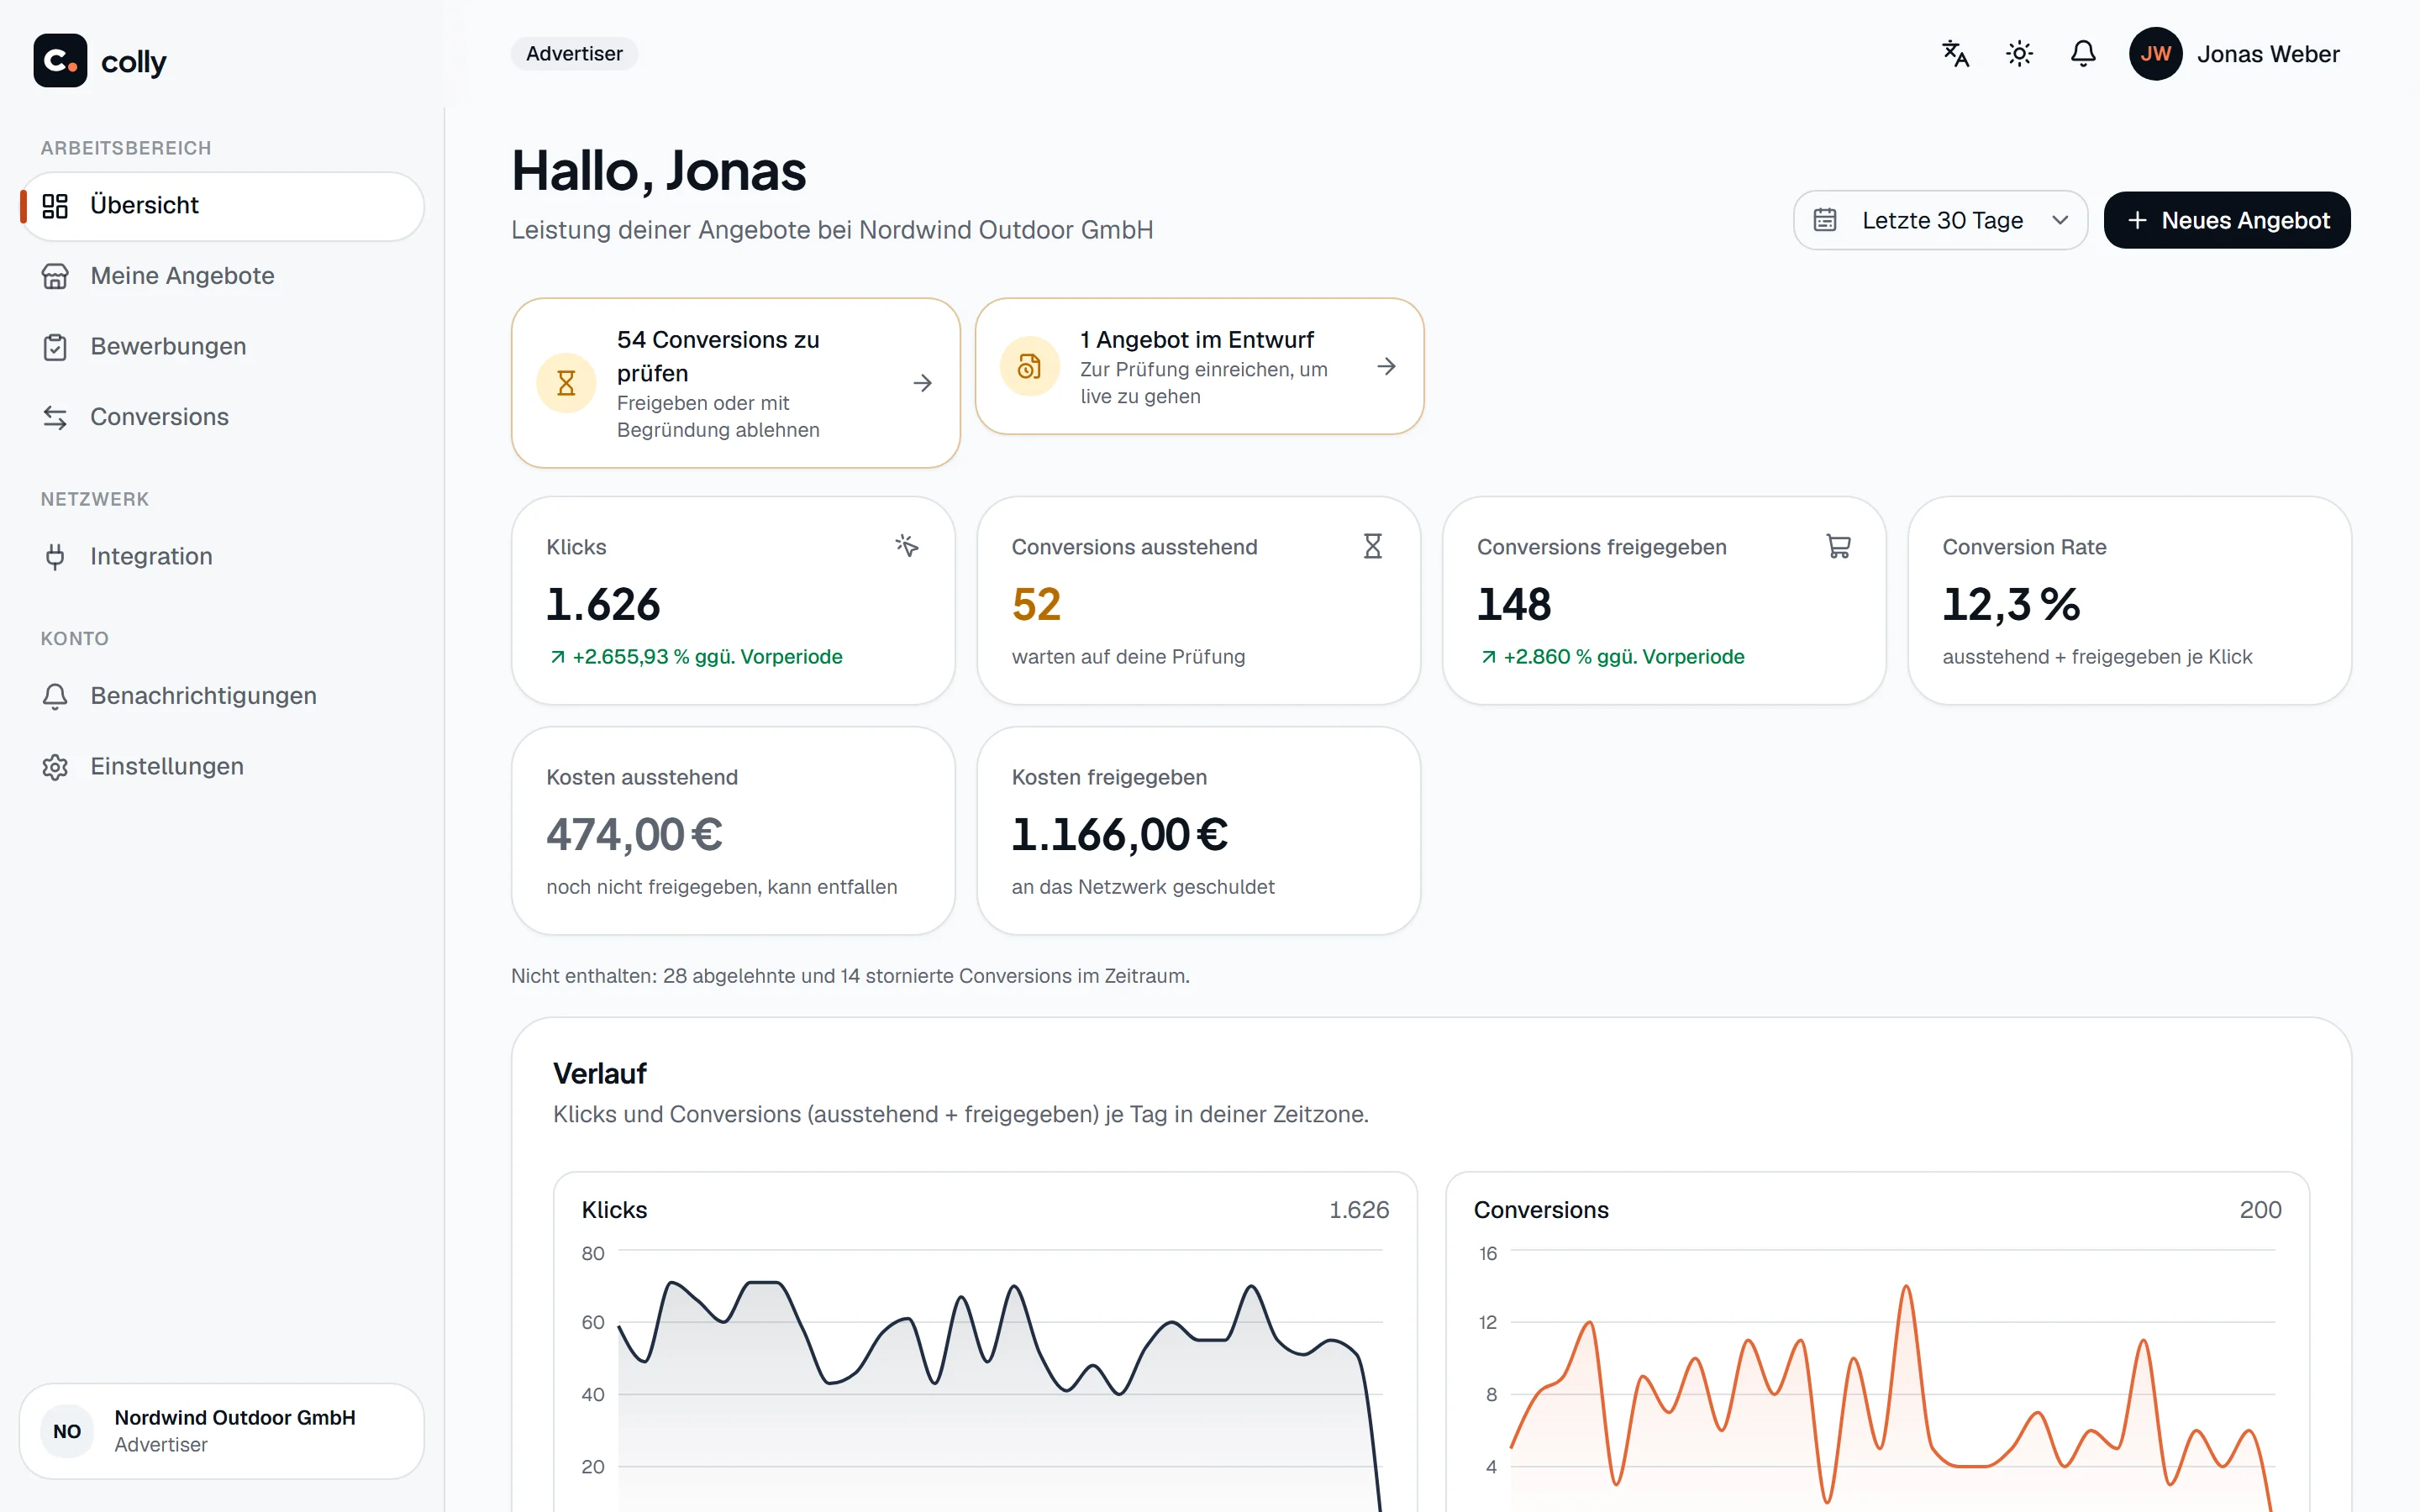
Task: Open Einstellungen in the sidebar
Action: pos(222,767)
